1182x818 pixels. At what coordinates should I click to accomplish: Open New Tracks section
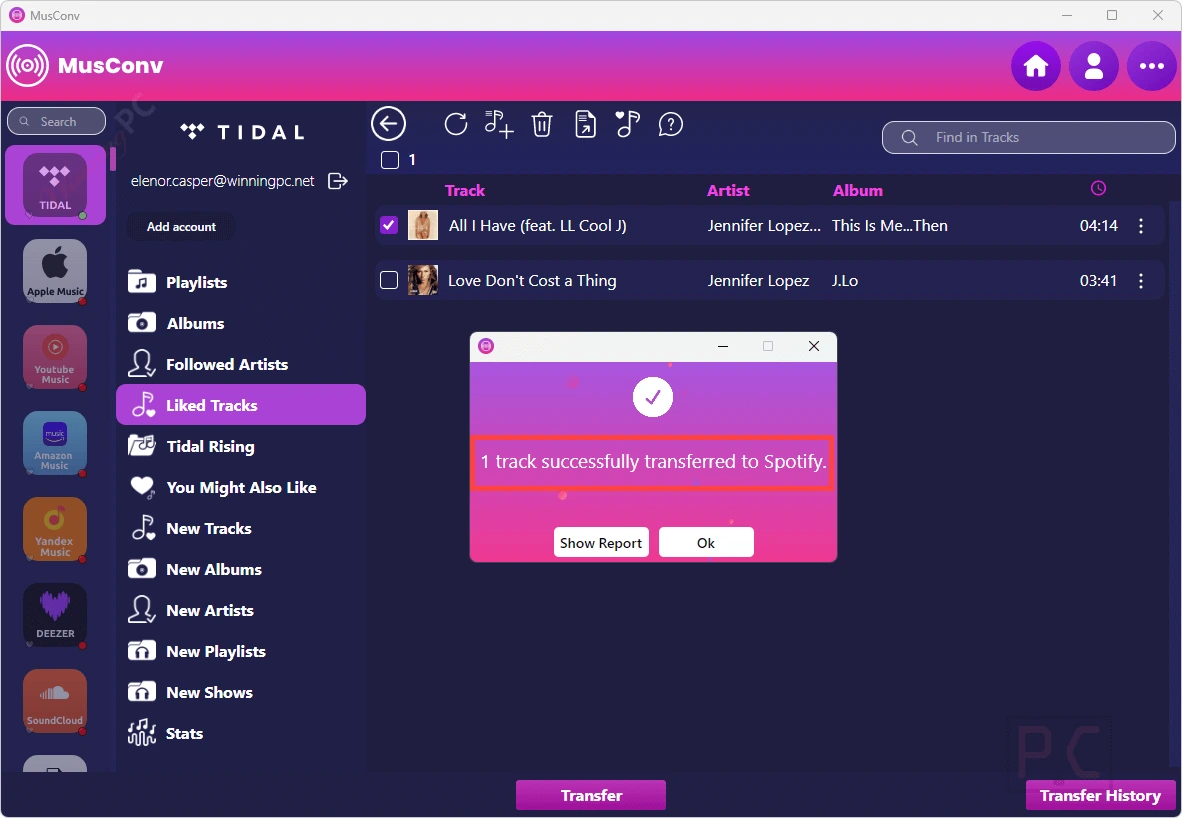[x=241, y=528]
